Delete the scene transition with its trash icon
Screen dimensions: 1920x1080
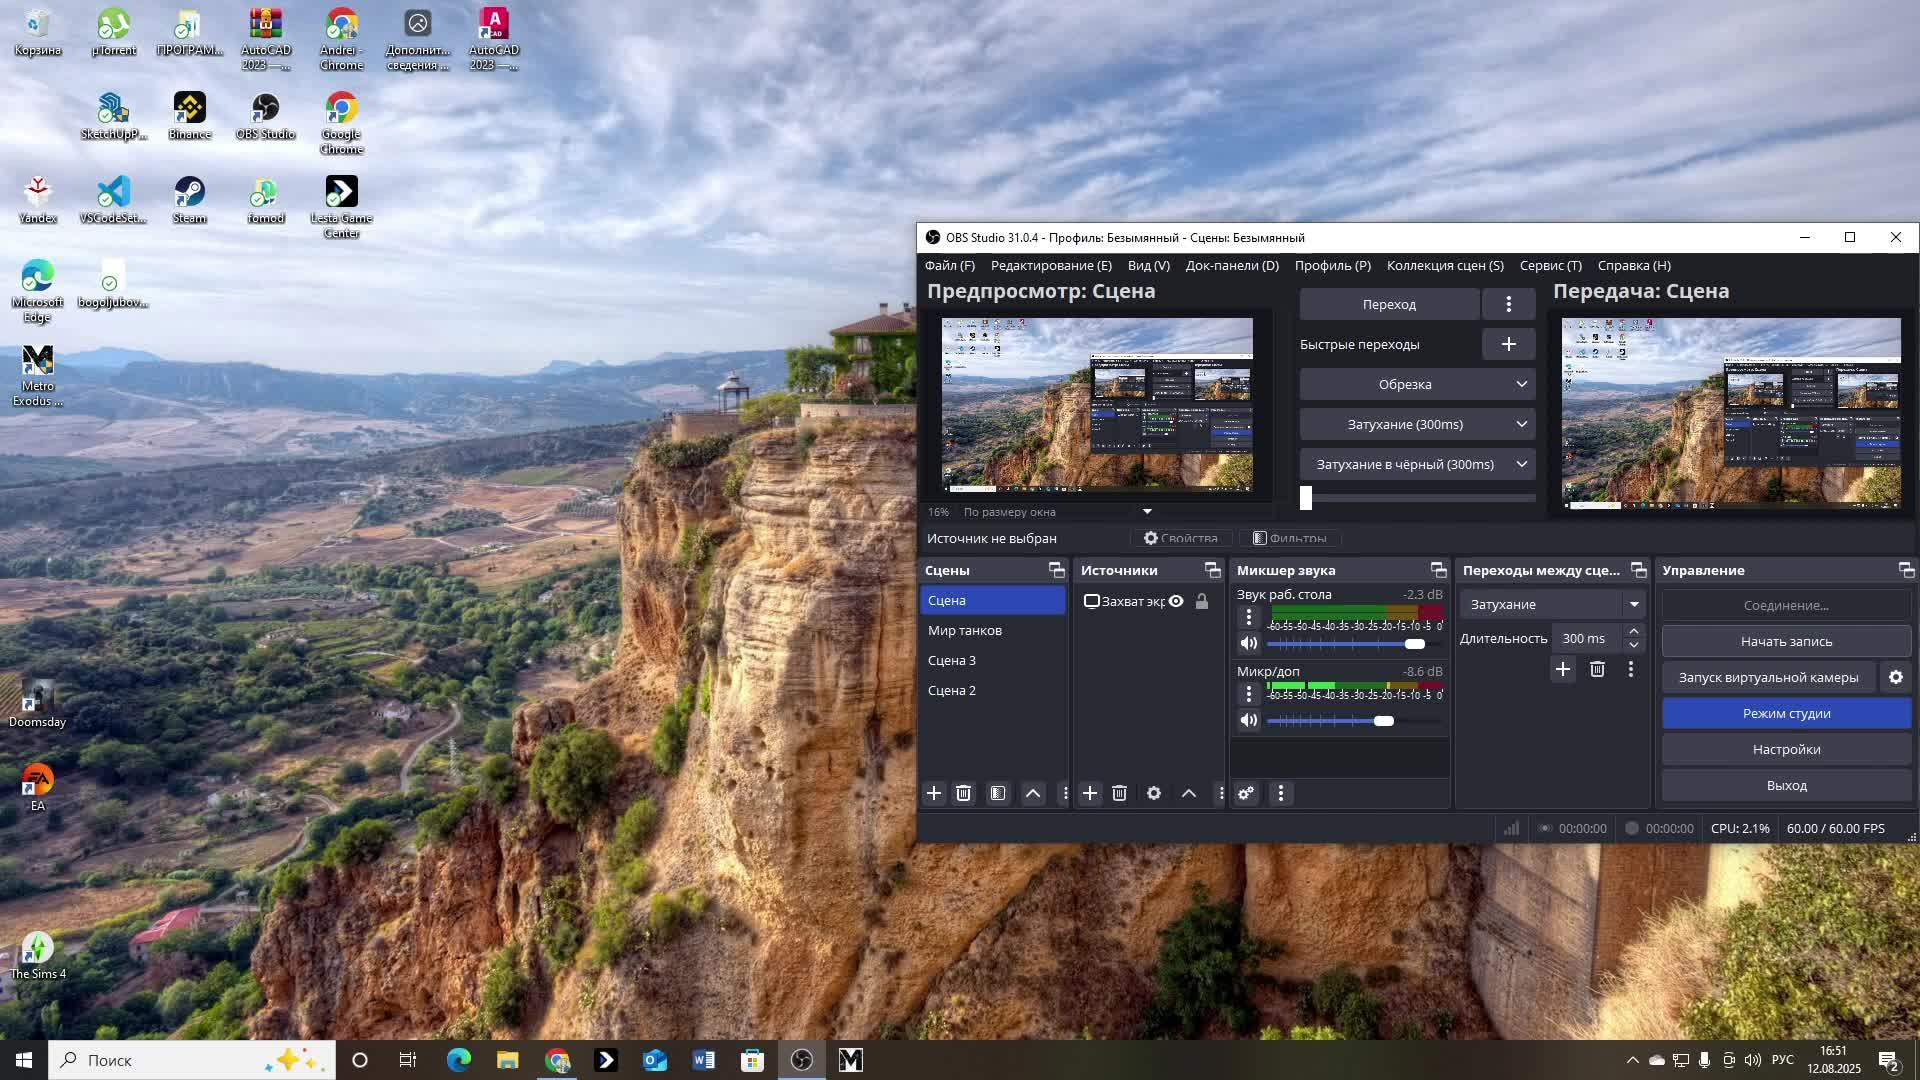[1597, 669]
